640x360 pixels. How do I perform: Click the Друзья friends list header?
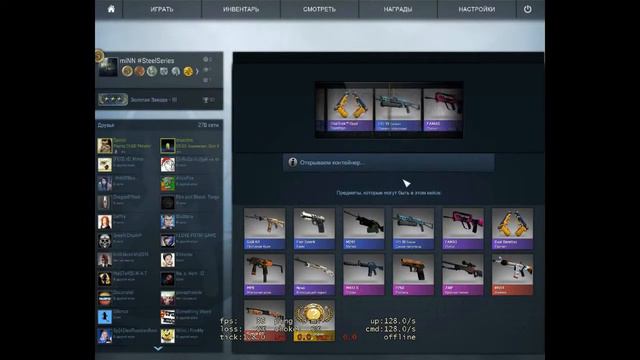point(106,125)
